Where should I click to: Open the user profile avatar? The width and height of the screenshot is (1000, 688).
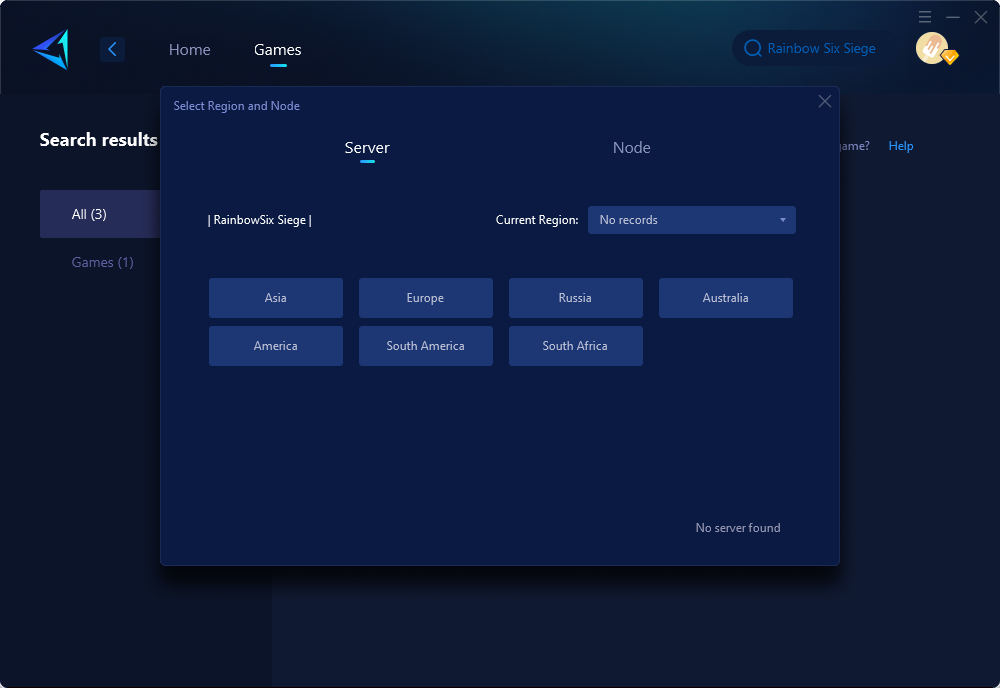(932, 48)
